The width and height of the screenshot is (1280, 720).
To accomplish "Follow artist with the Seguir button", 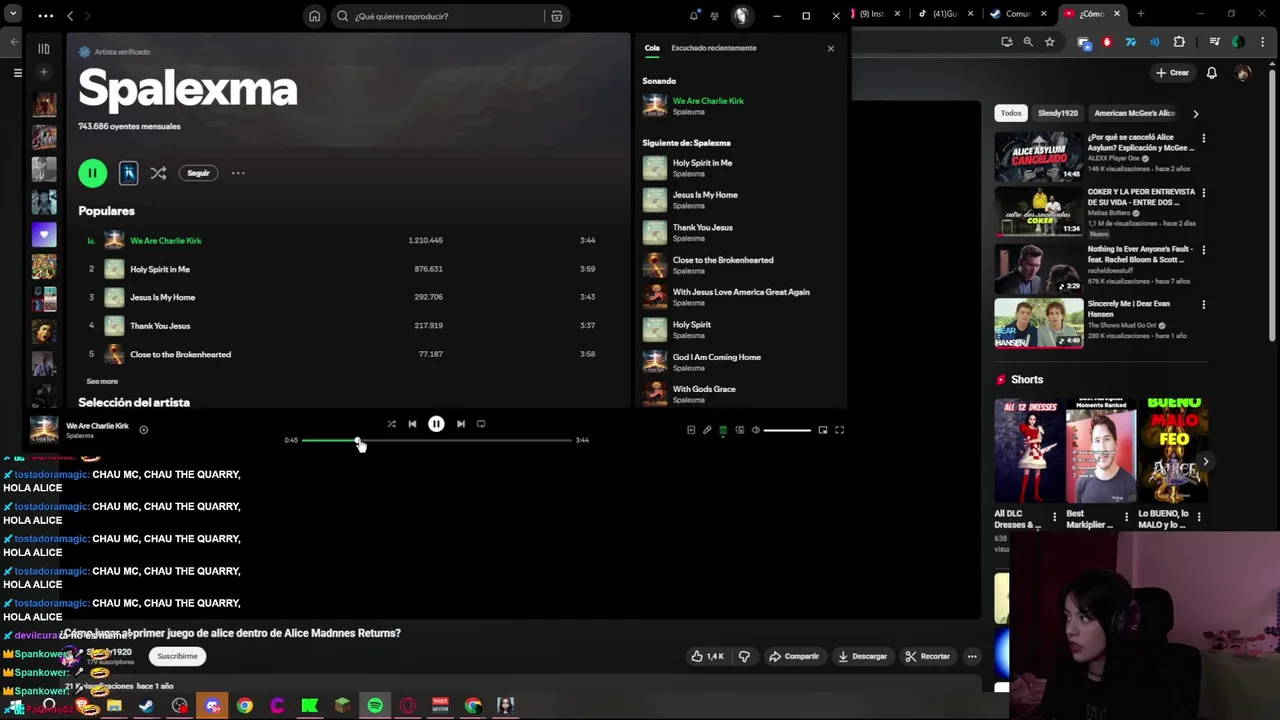I will pos(198,173).
